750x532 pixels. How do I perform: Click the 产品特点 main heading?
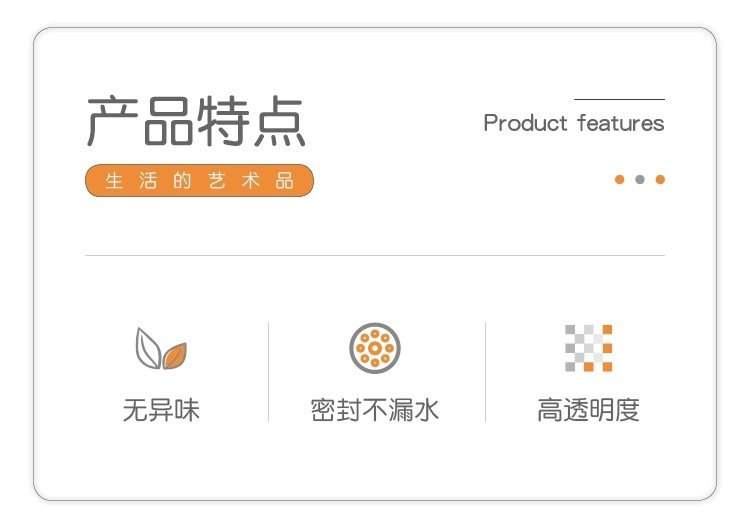[x=196, y=123]
